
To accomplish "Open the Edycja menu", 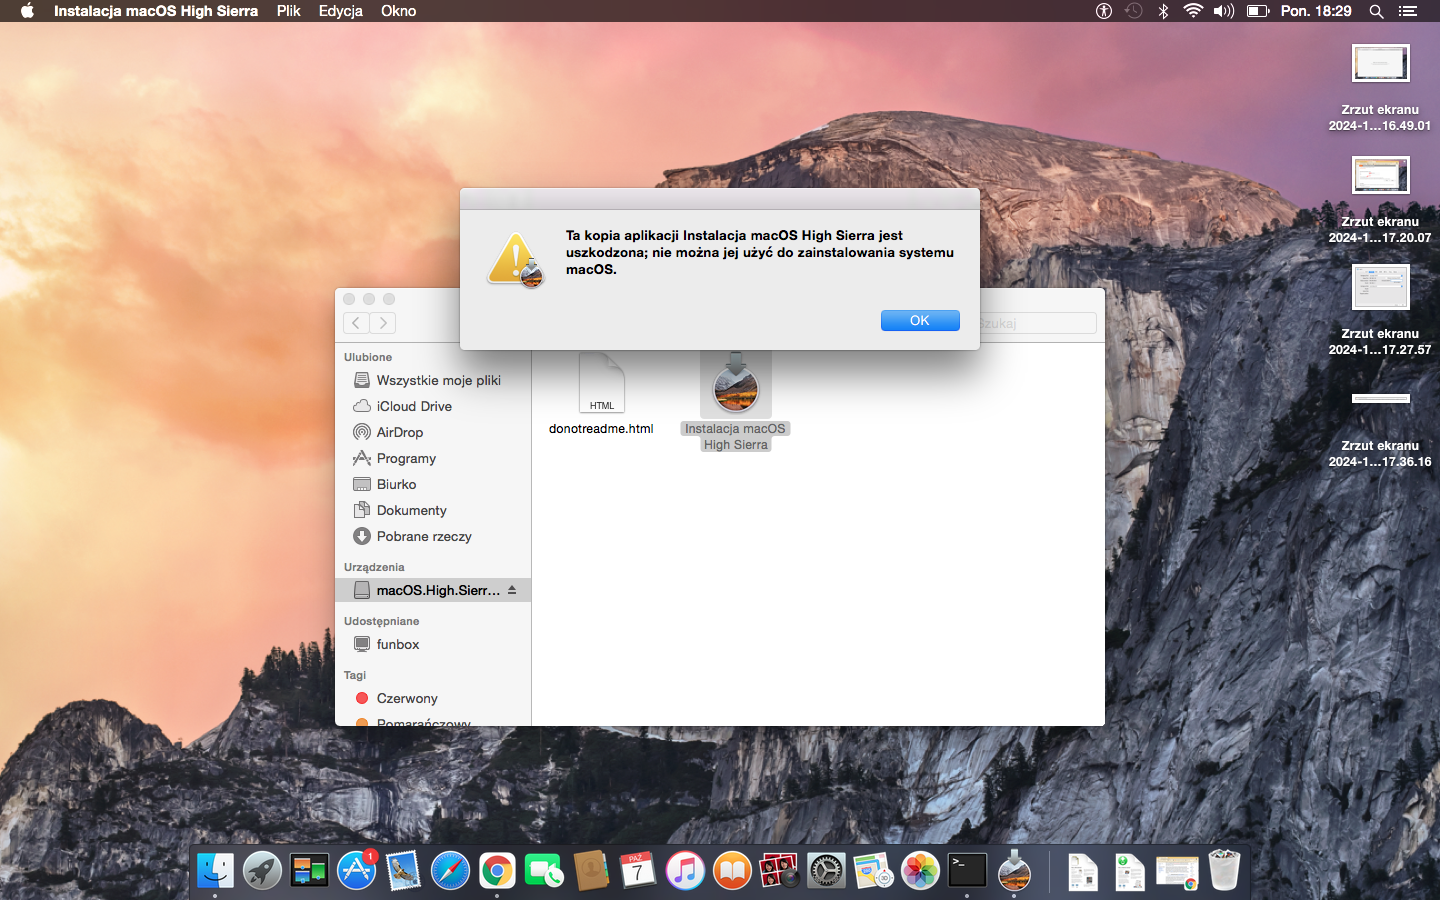I will 340,11.
